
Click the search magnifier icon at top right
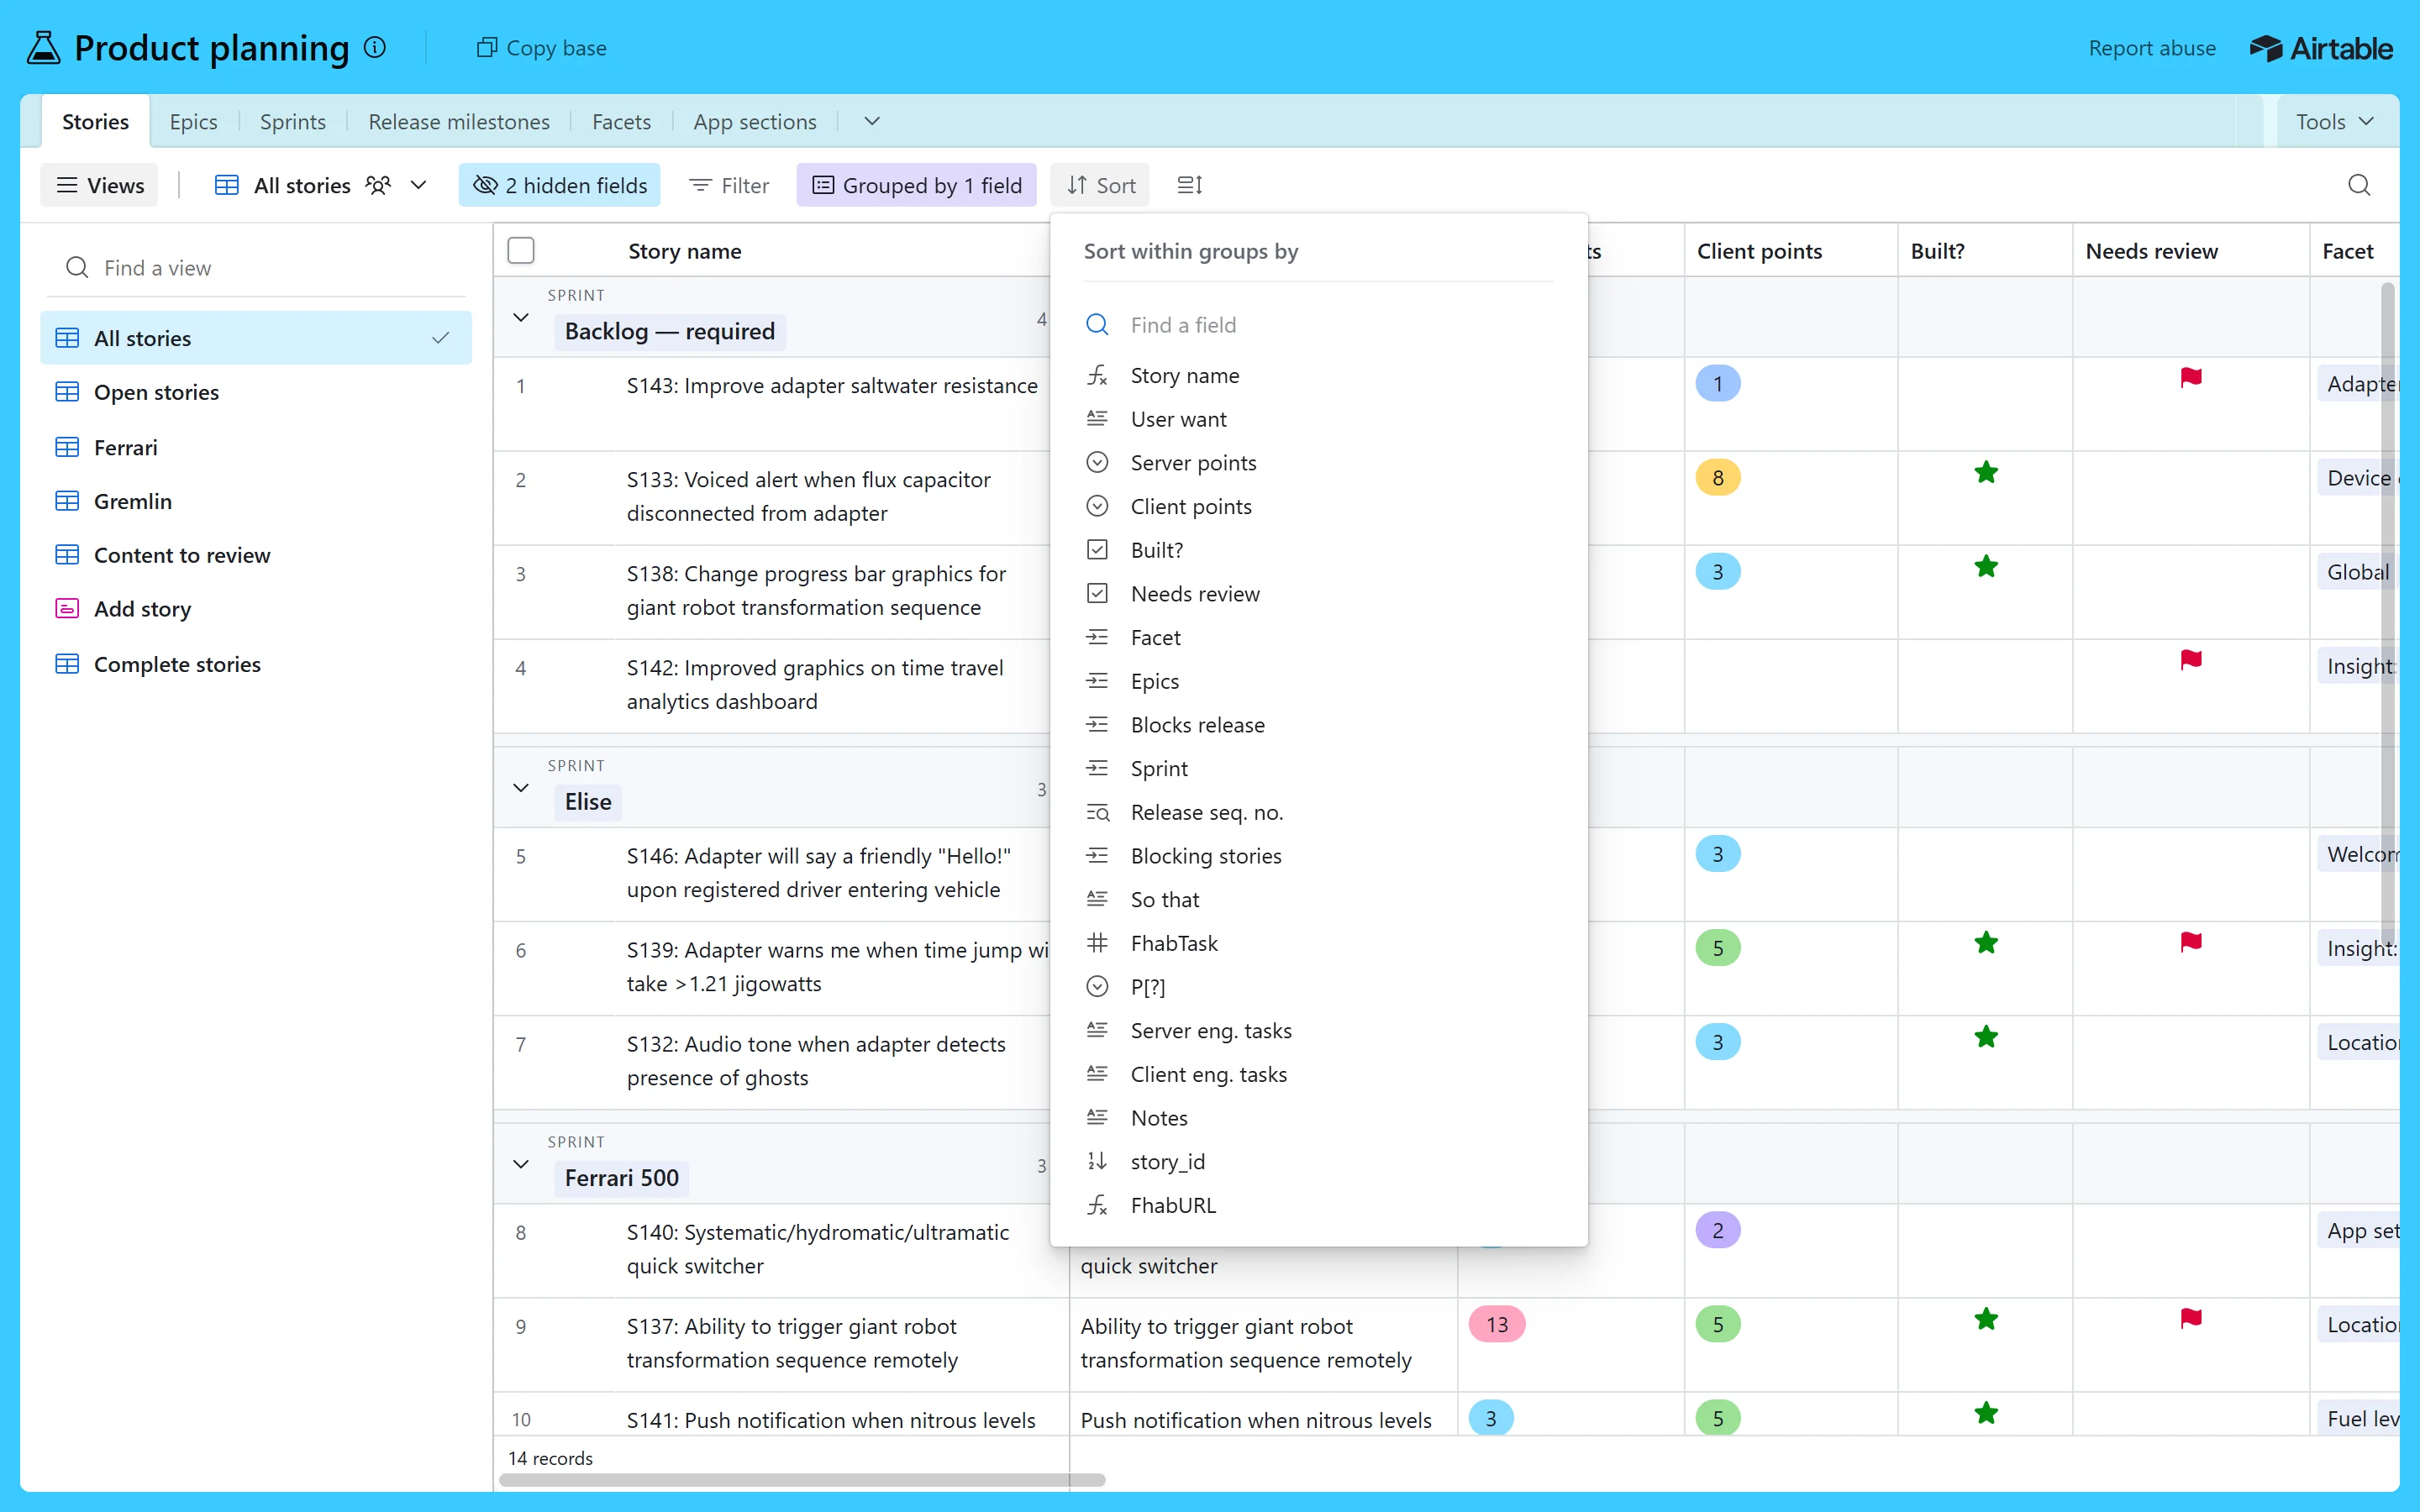2359,185
